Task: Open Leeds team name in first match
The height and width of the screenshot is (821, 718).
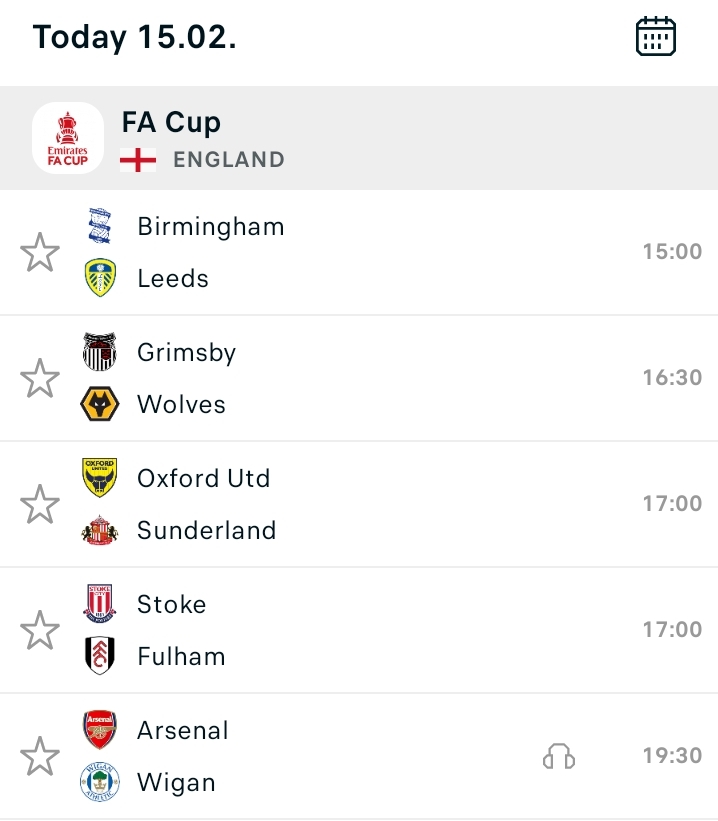Action: [x=173, y=279]
